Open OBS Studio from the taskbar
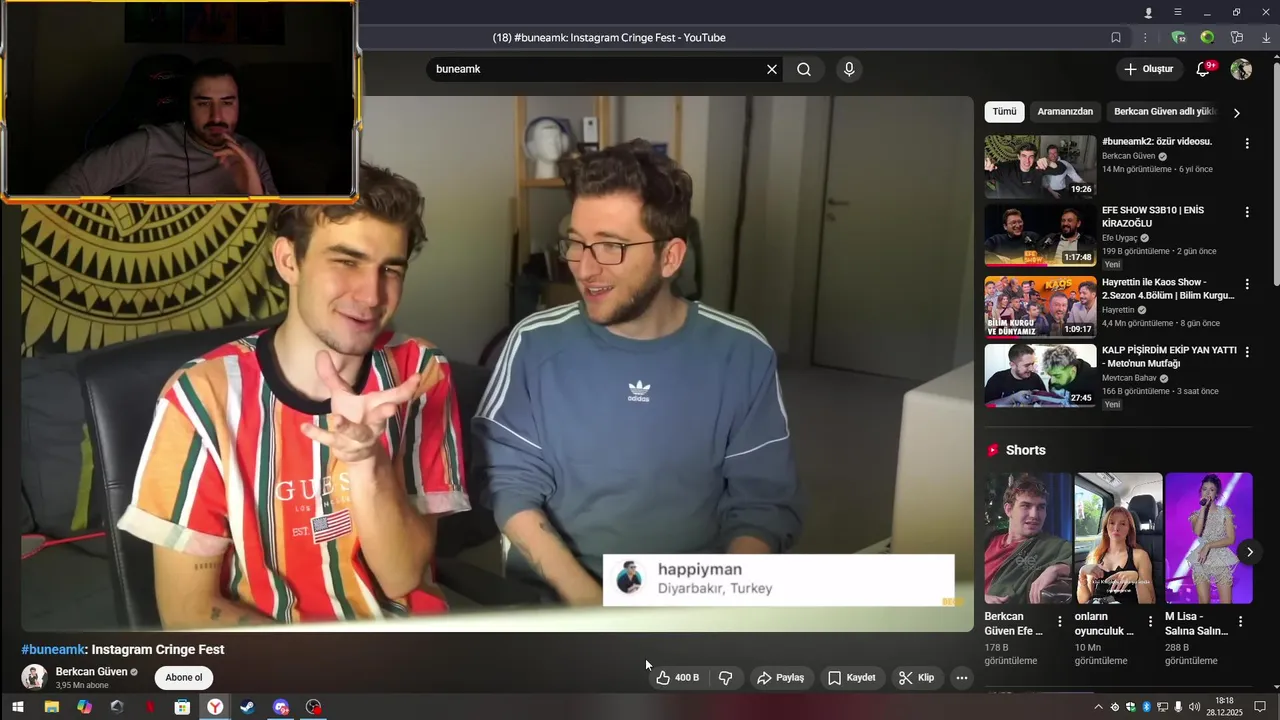 [x=314, y=707]
